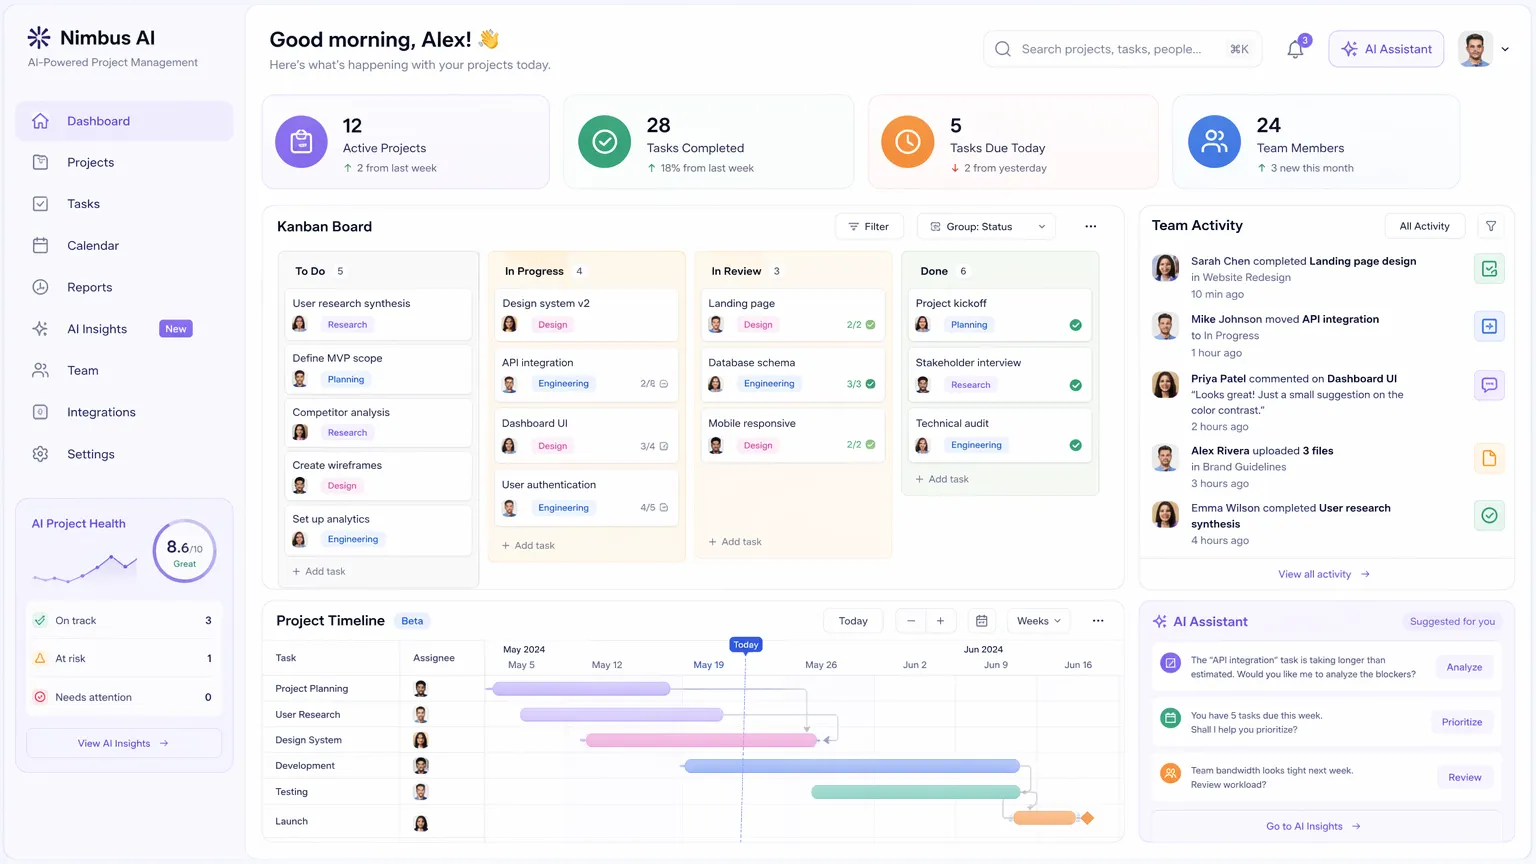Open the Projects section from sidebar
1536x864 pixels.
click(89, 162)
